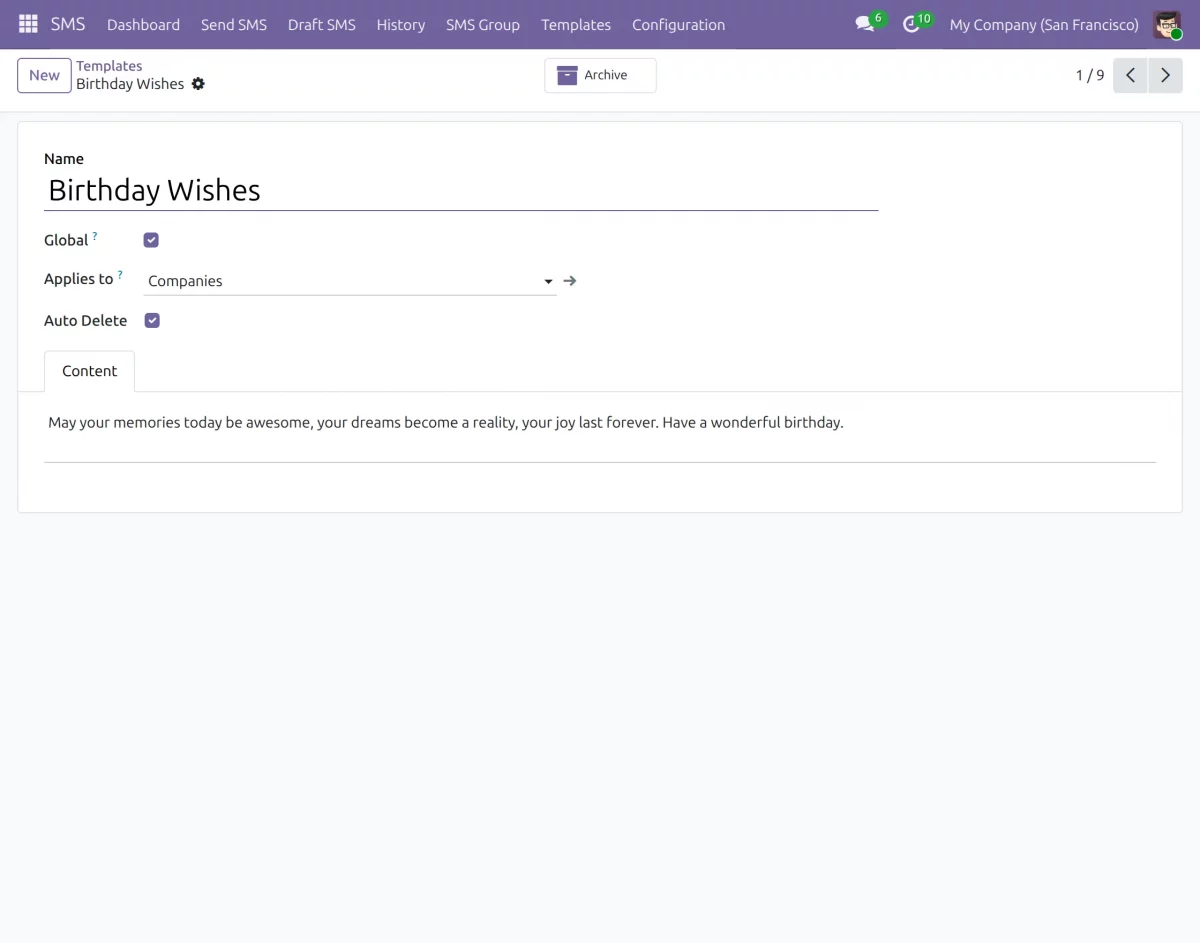Click the birthday message content area
This screenshot has width=1200, height=943.
click(446, 422)
